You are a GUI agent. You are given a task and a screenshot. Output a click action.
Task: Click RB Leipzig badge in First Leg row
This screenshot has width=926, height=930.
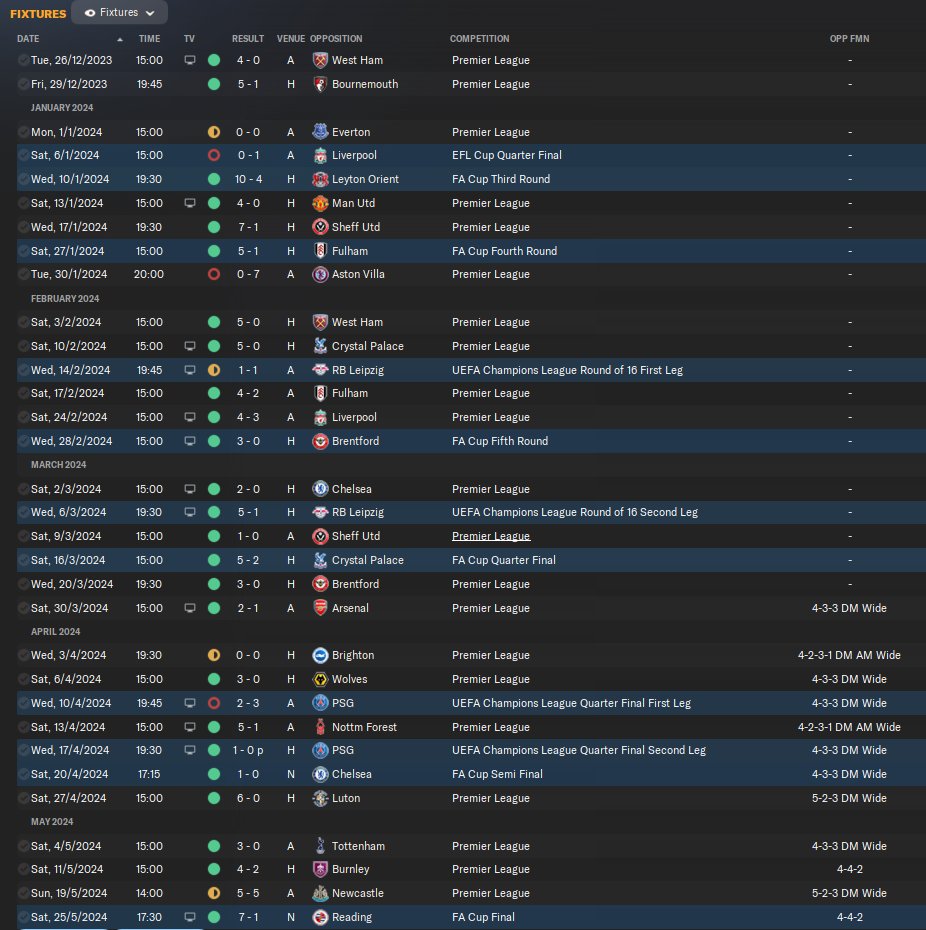click(320, 370)
